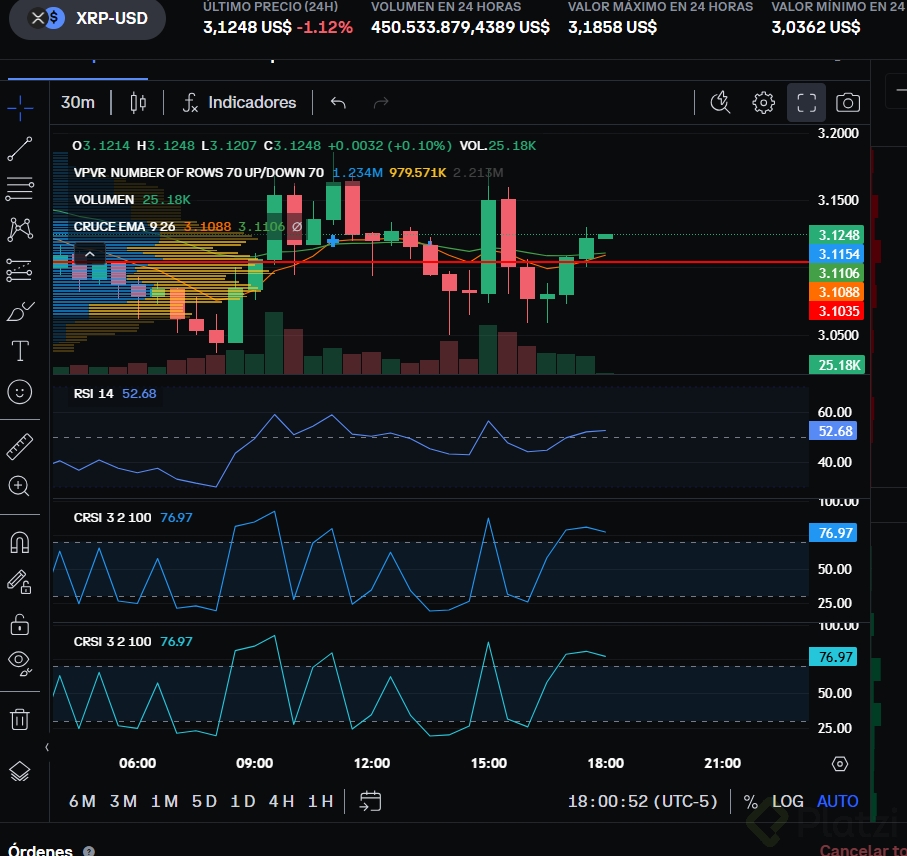
Task: Open the object tree layers icon
Action: [x=20, y=772]
